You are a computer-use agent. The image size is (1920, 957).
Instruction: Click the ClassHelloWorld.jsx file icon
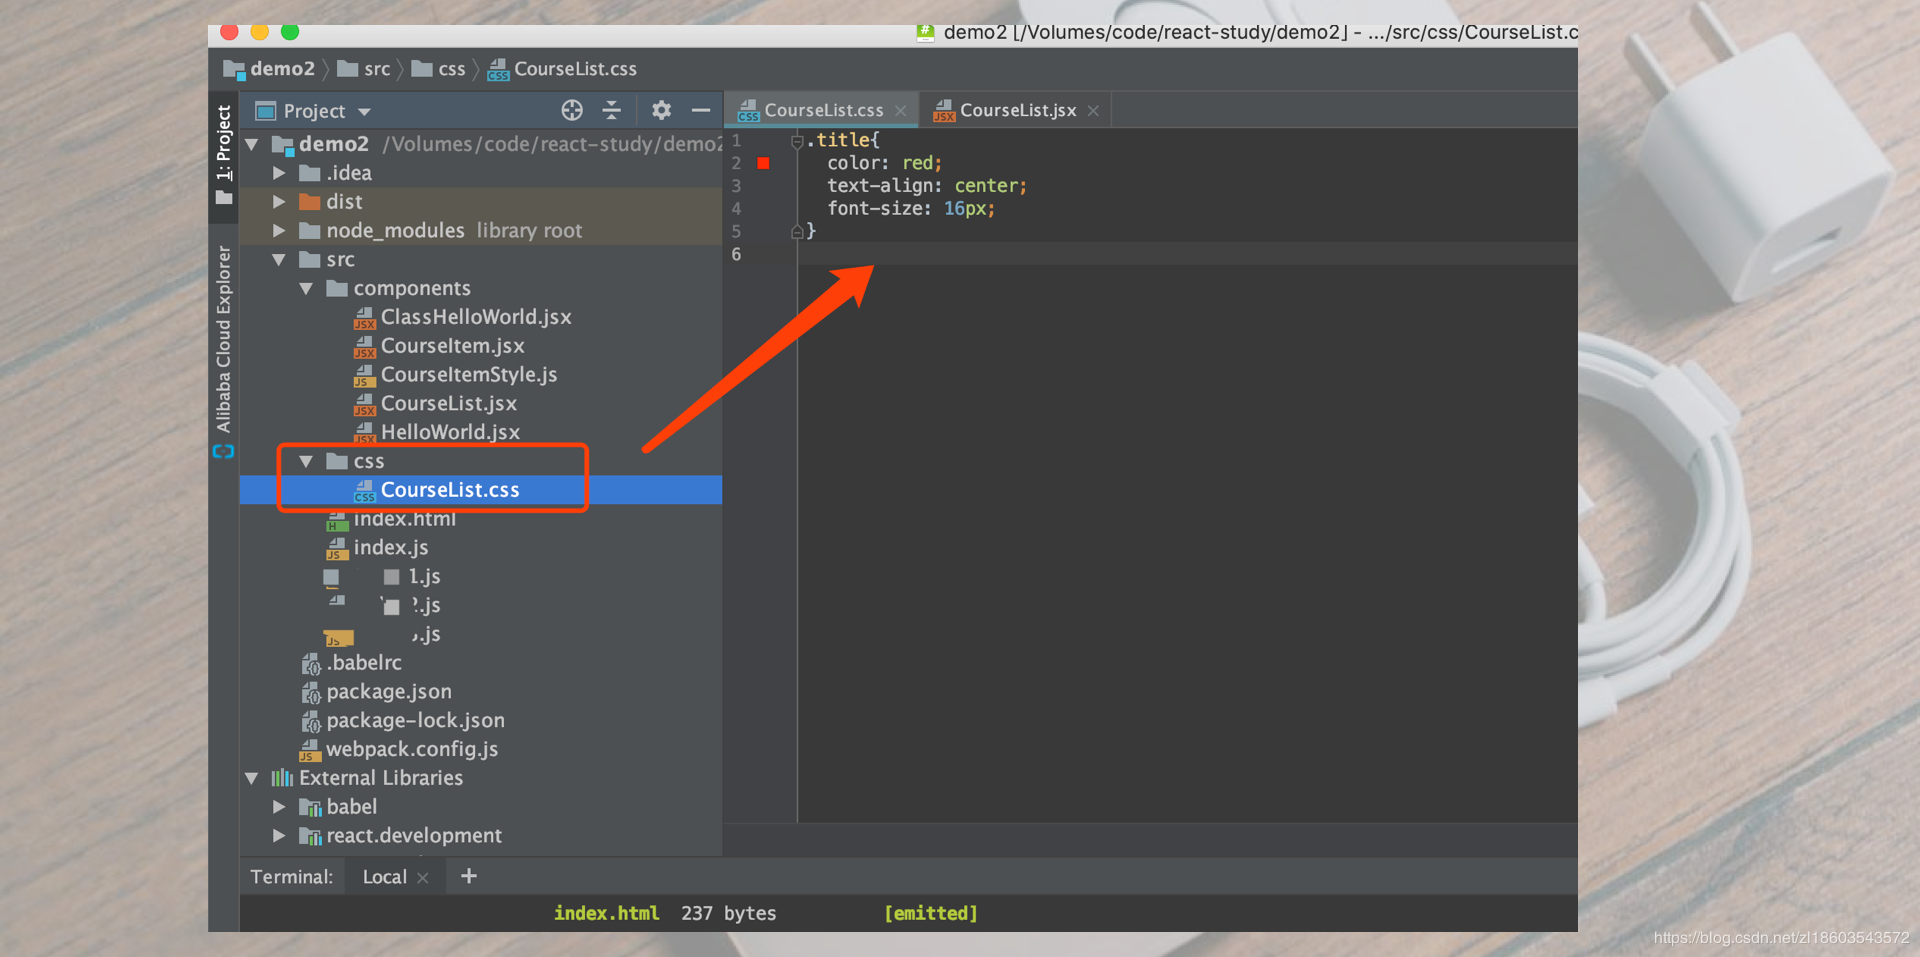pyautogui.click(x=365, y=318)
